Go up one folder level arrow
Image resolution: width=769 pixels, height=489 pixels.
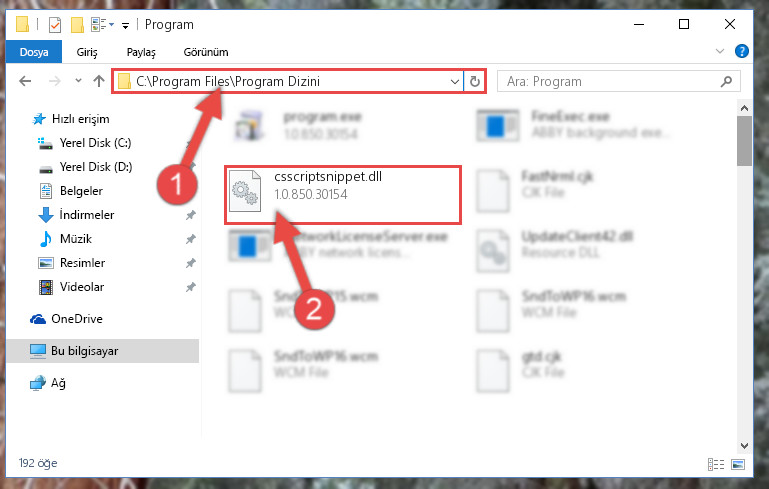point(99,81)
